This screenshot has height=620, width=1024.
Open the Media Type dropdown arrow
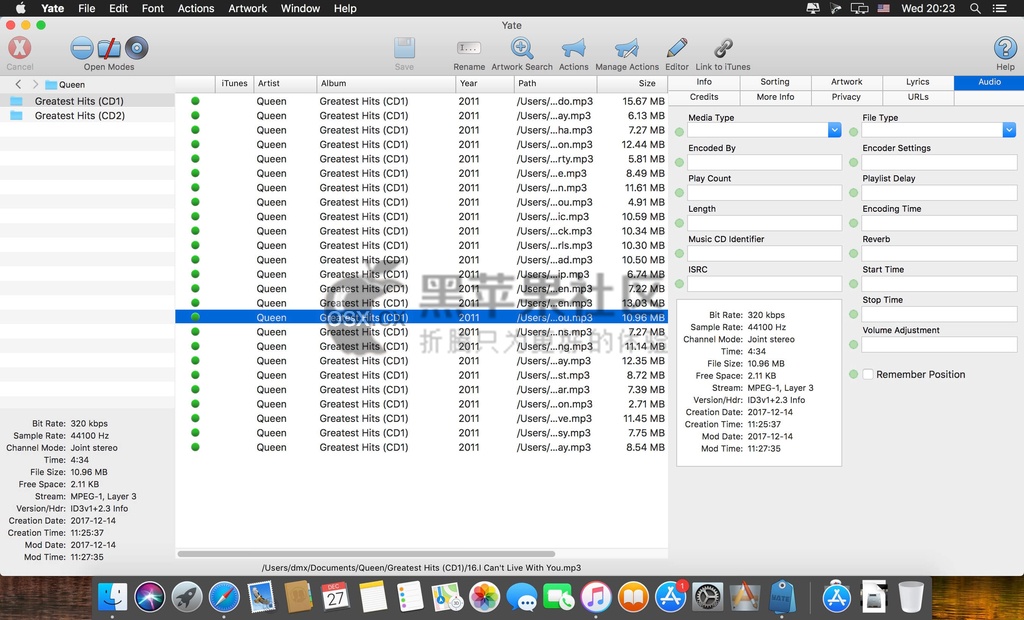pyautogui.click(x=835, y=130)
